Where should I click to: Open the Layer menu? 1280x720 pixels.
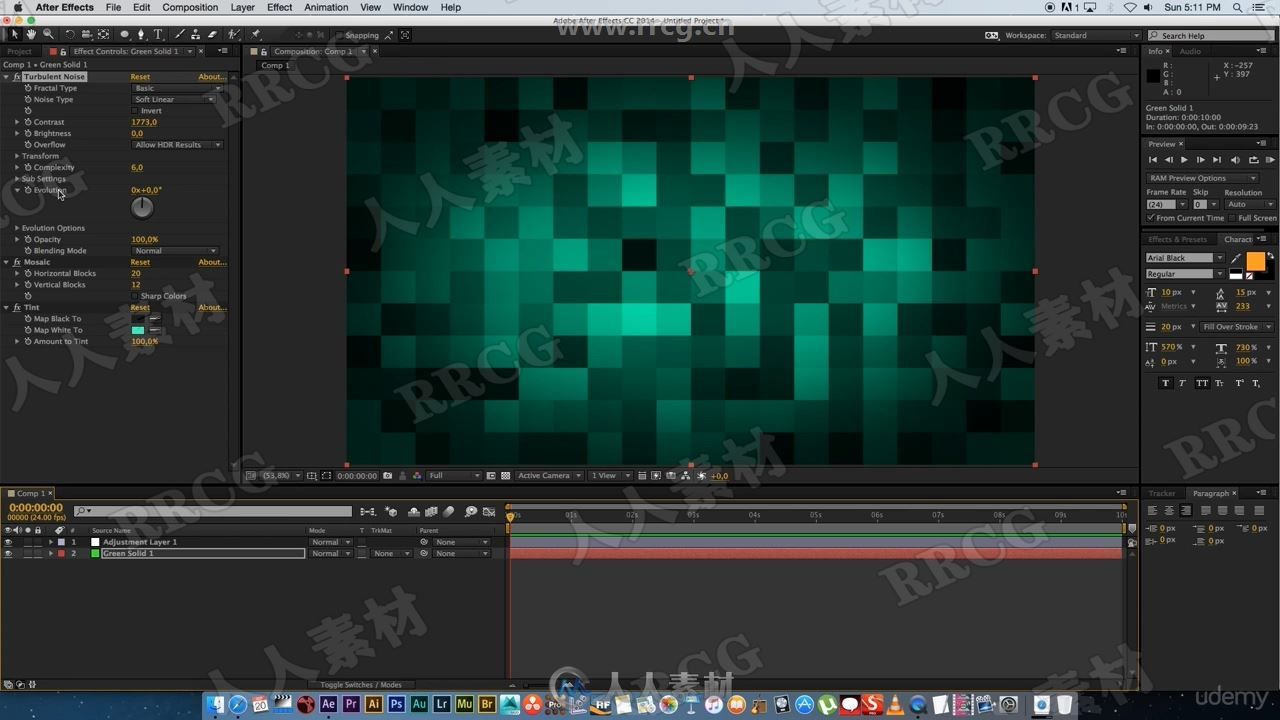(x=242, y=7)
